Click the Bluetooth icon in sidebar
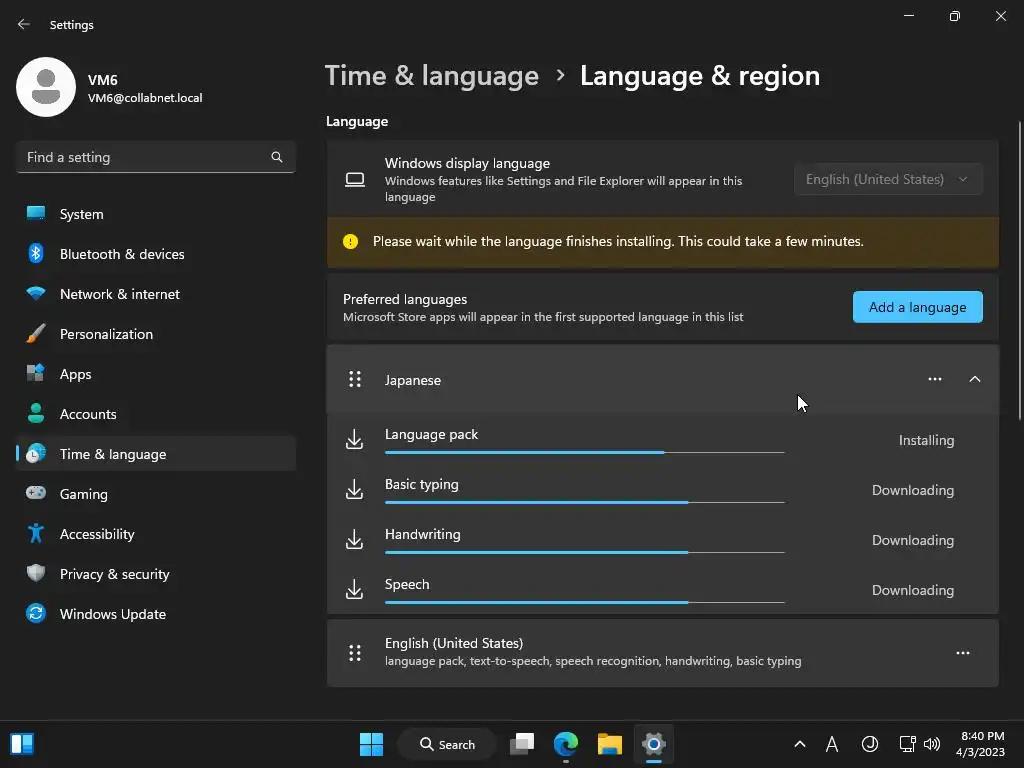 tap(36, 253)
